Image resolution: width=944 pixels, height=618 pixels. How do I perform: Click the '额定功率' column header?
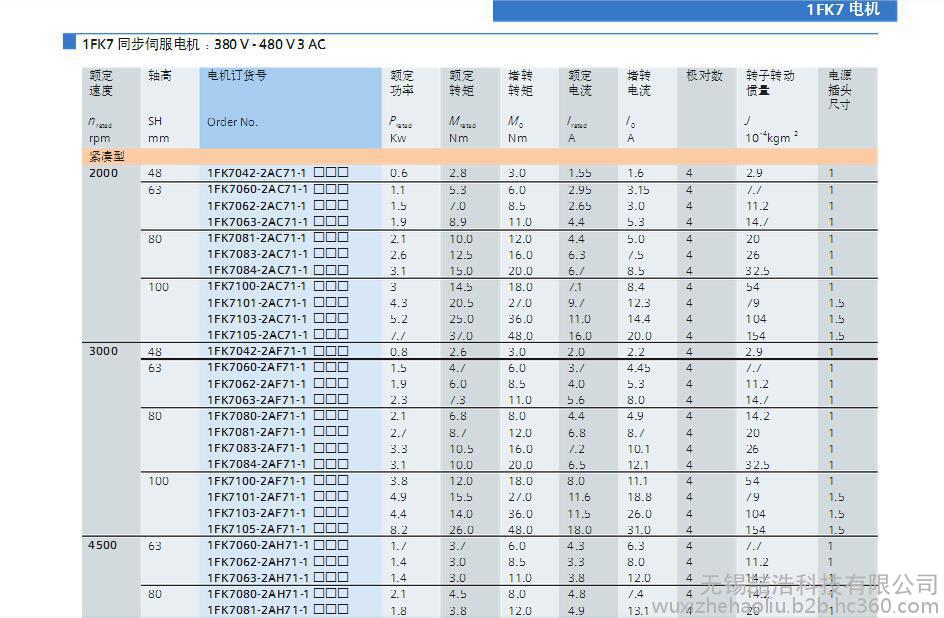tap(402, 83)
